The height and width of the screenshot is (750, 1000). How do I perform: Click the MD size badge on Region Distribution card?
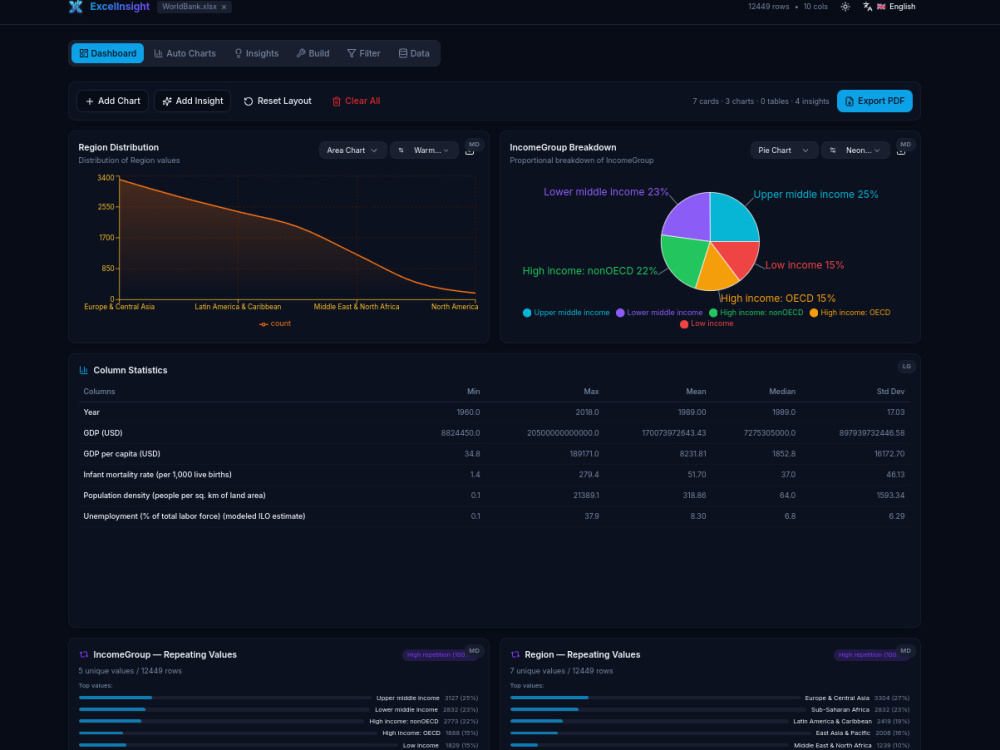tap(474, 144)
